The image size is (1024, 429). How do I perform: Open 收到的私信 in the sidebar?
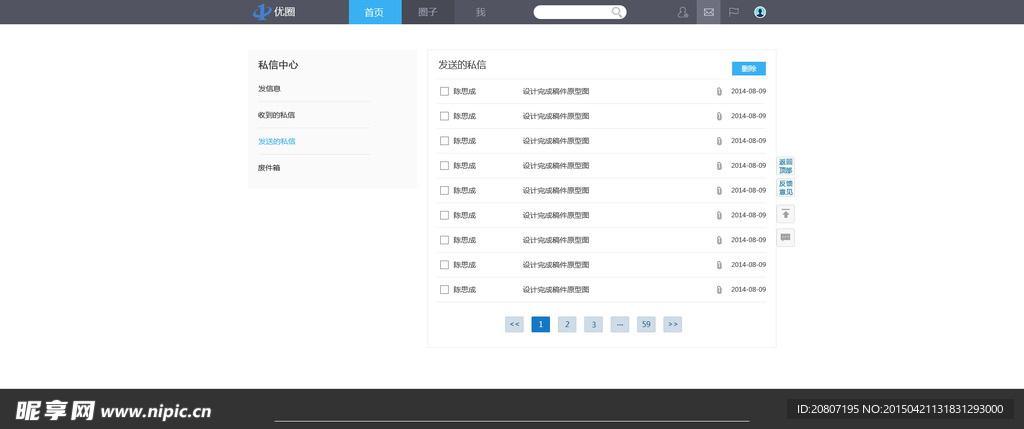(x=276, y=115)
